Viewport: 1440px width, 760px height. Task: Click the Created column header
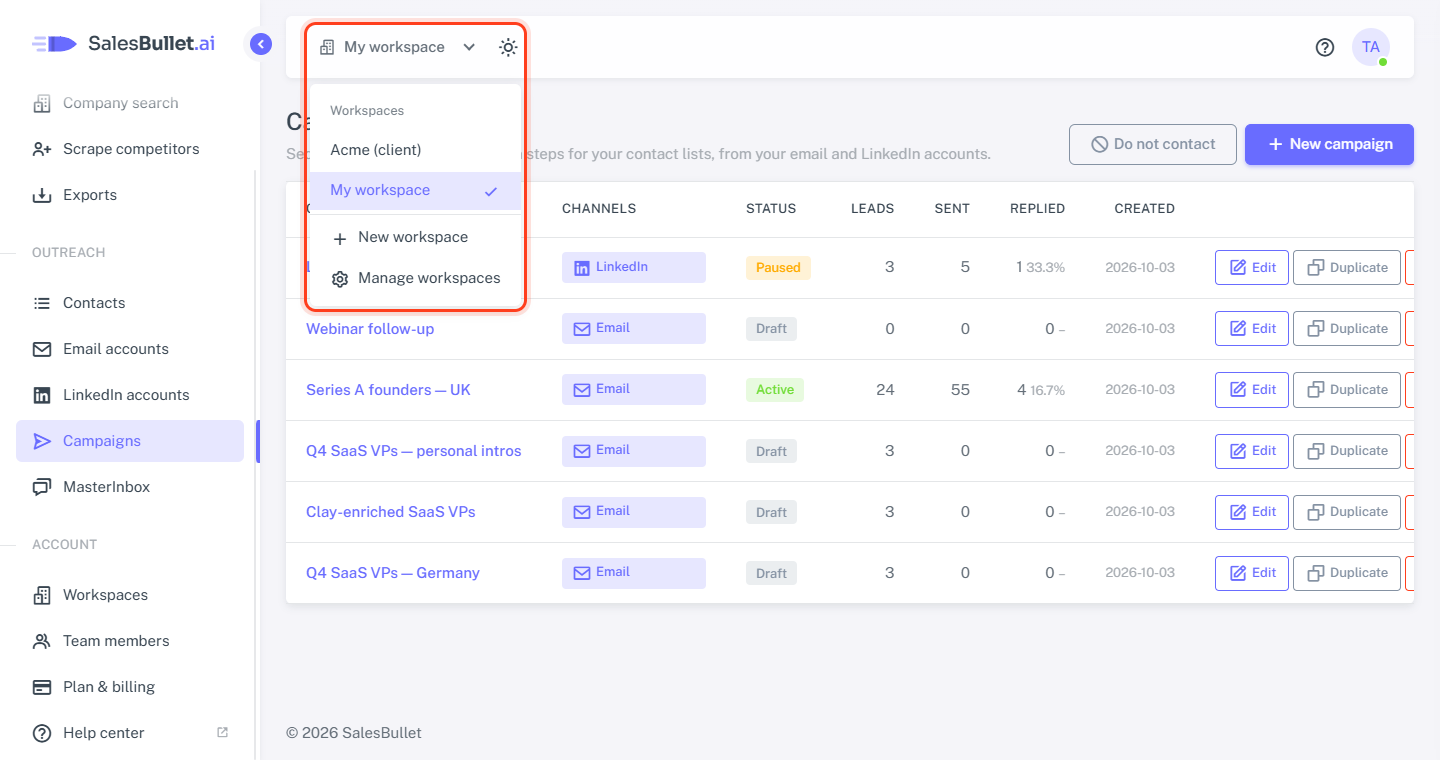1145,209
